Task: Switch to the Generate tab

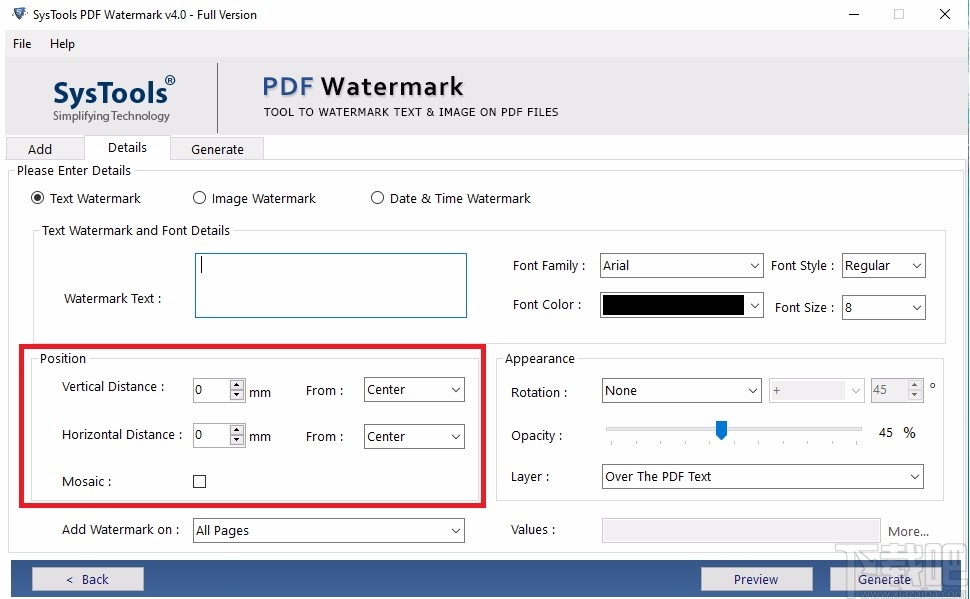Action: 217,148
